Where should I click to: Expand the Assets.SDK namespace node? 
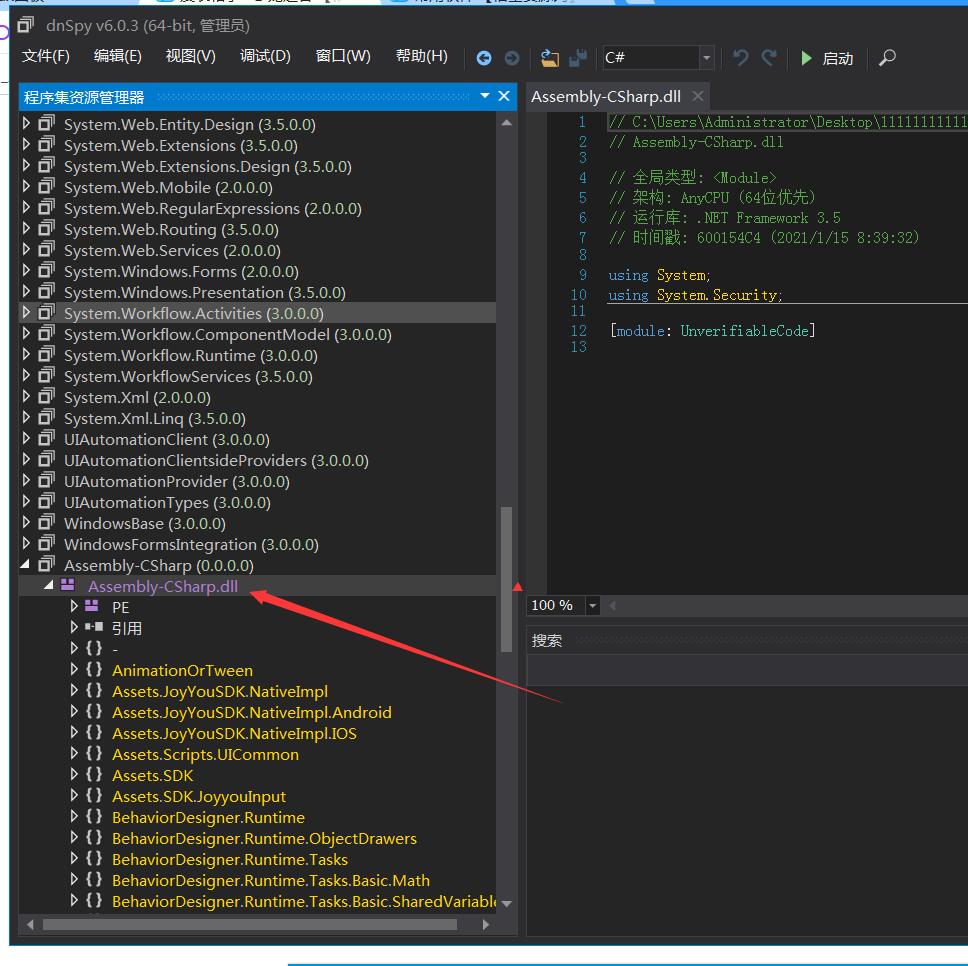pyautogui.click(x=73, y=774)
